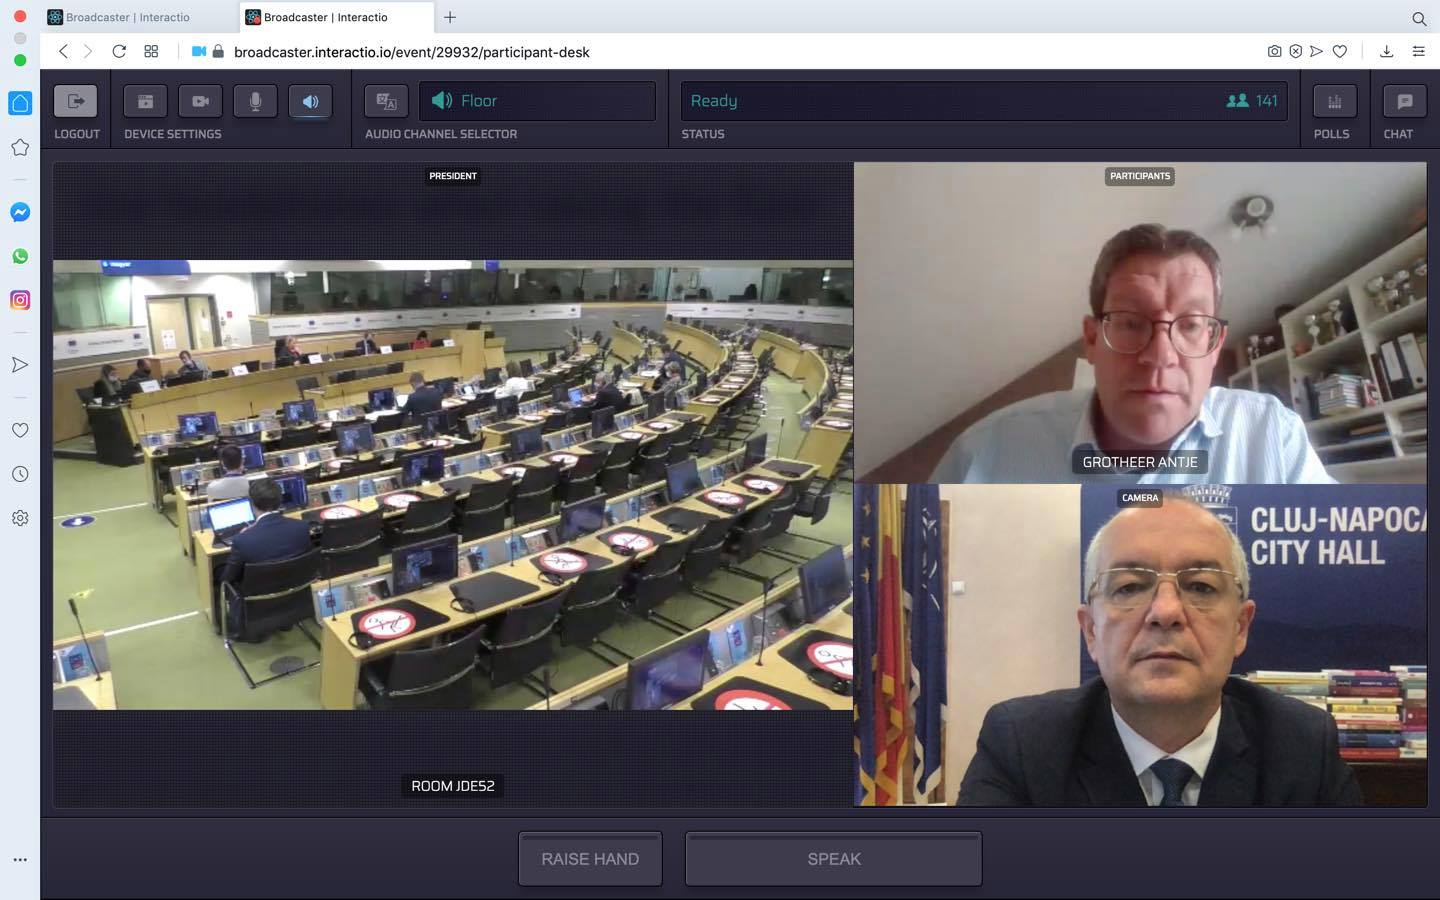Expand the sidebar three-dots more menu

click(20, 860)
